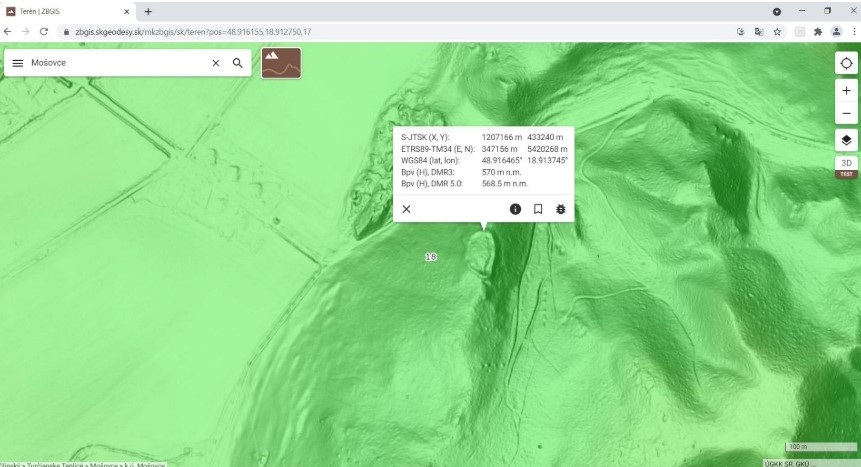861x467 pixels.
Task: Zoom in on the map
Action: coord(846,91)
